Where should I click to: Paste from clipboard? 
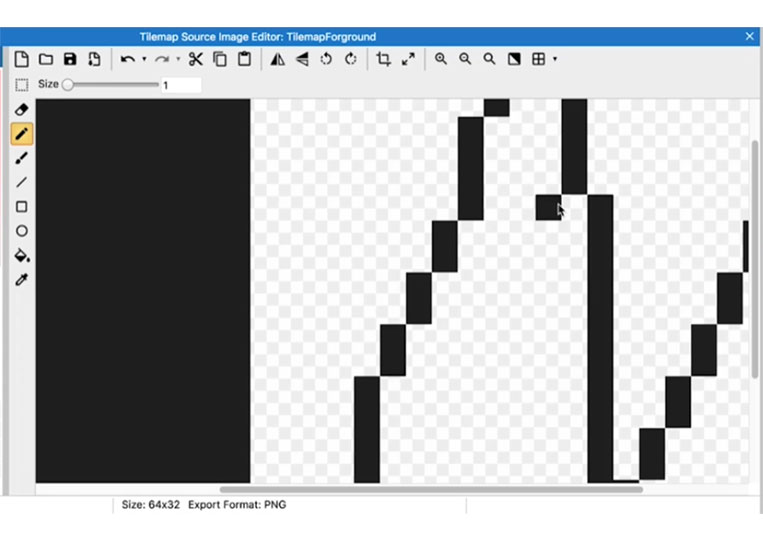point(244,59)
